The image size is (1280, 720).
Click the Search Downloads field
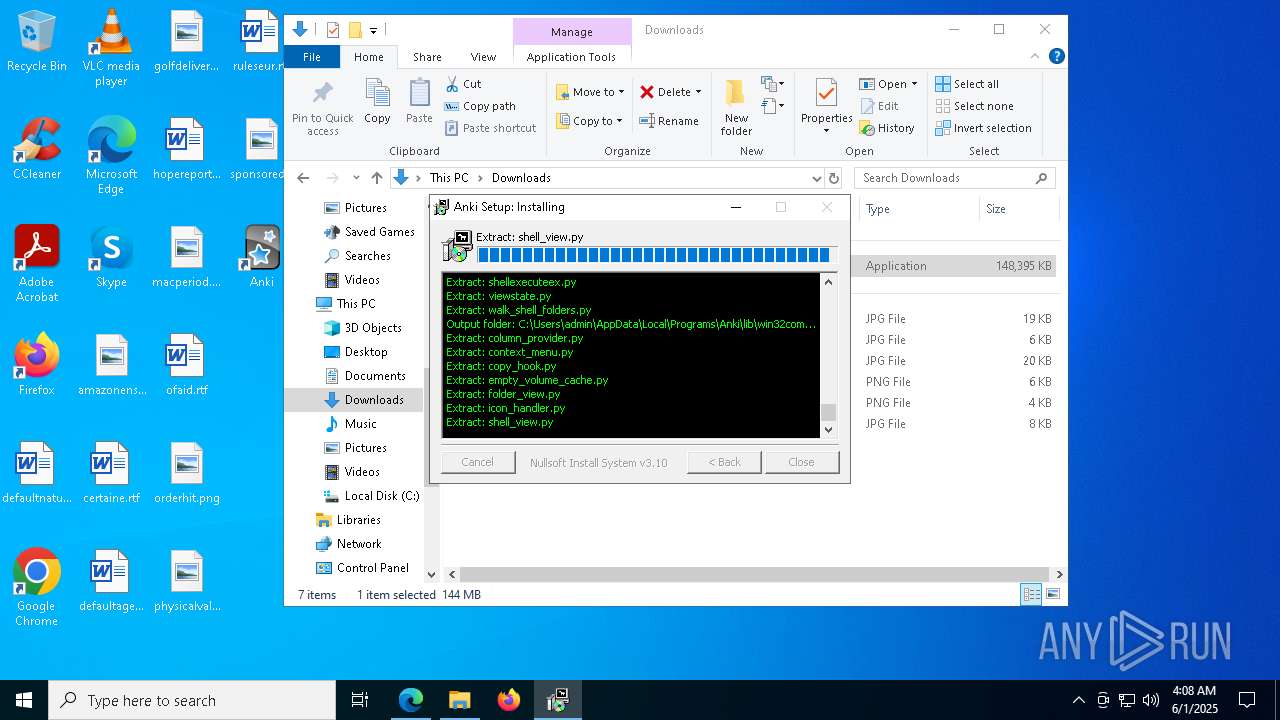955,178
